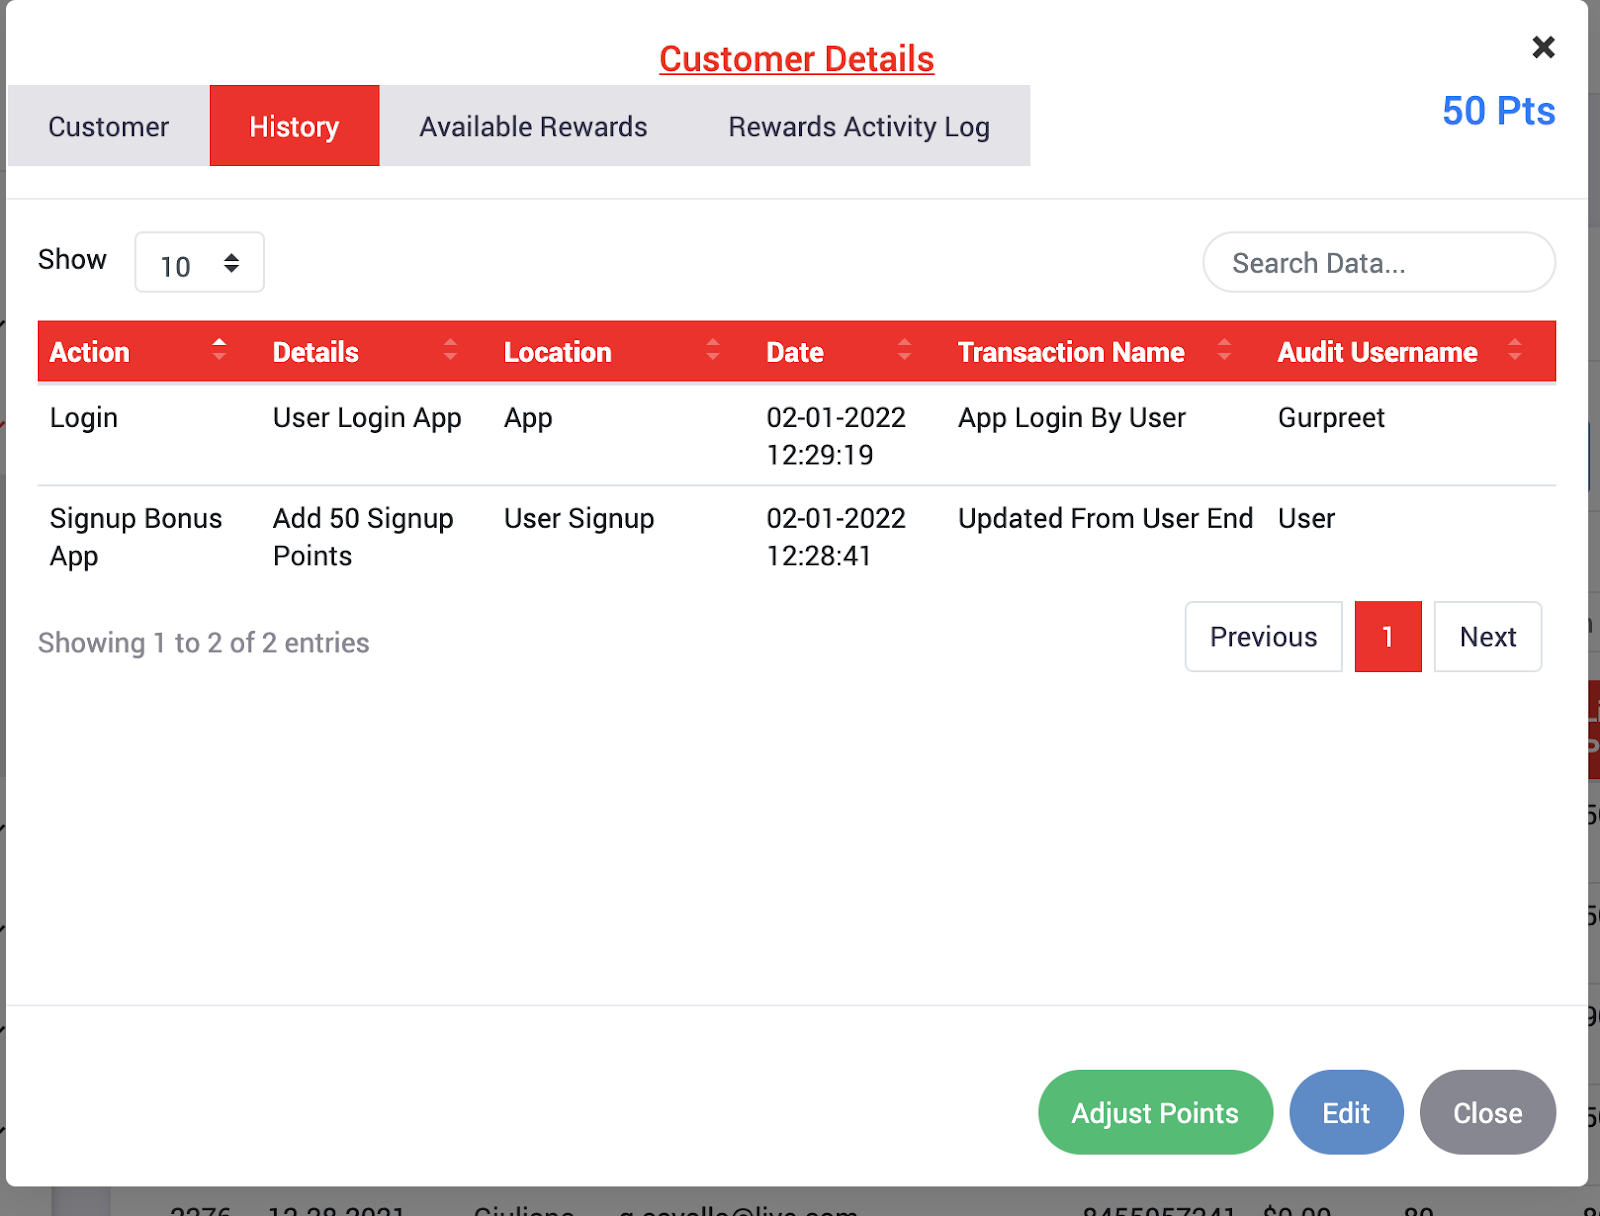Open the Available Rewards tab
The width and height of the screenshot is (1600, 1216).
coord(533,126)
